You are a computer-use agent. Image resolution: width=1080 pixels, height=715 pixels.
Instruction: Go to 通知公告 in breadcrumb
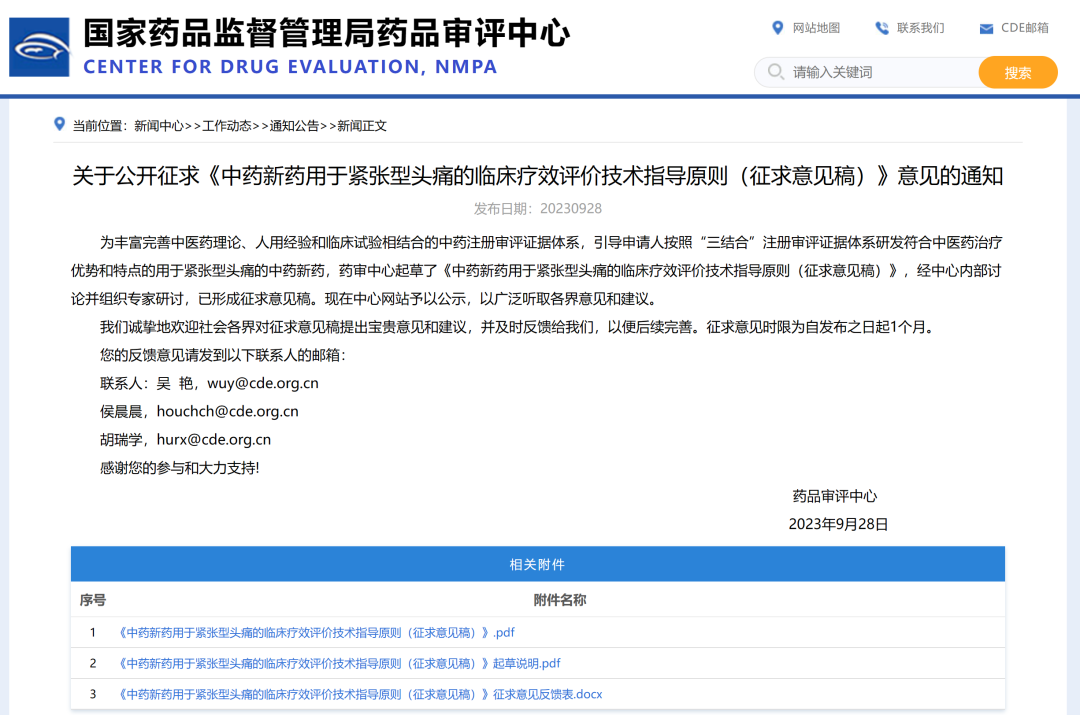tap(294, 126)
